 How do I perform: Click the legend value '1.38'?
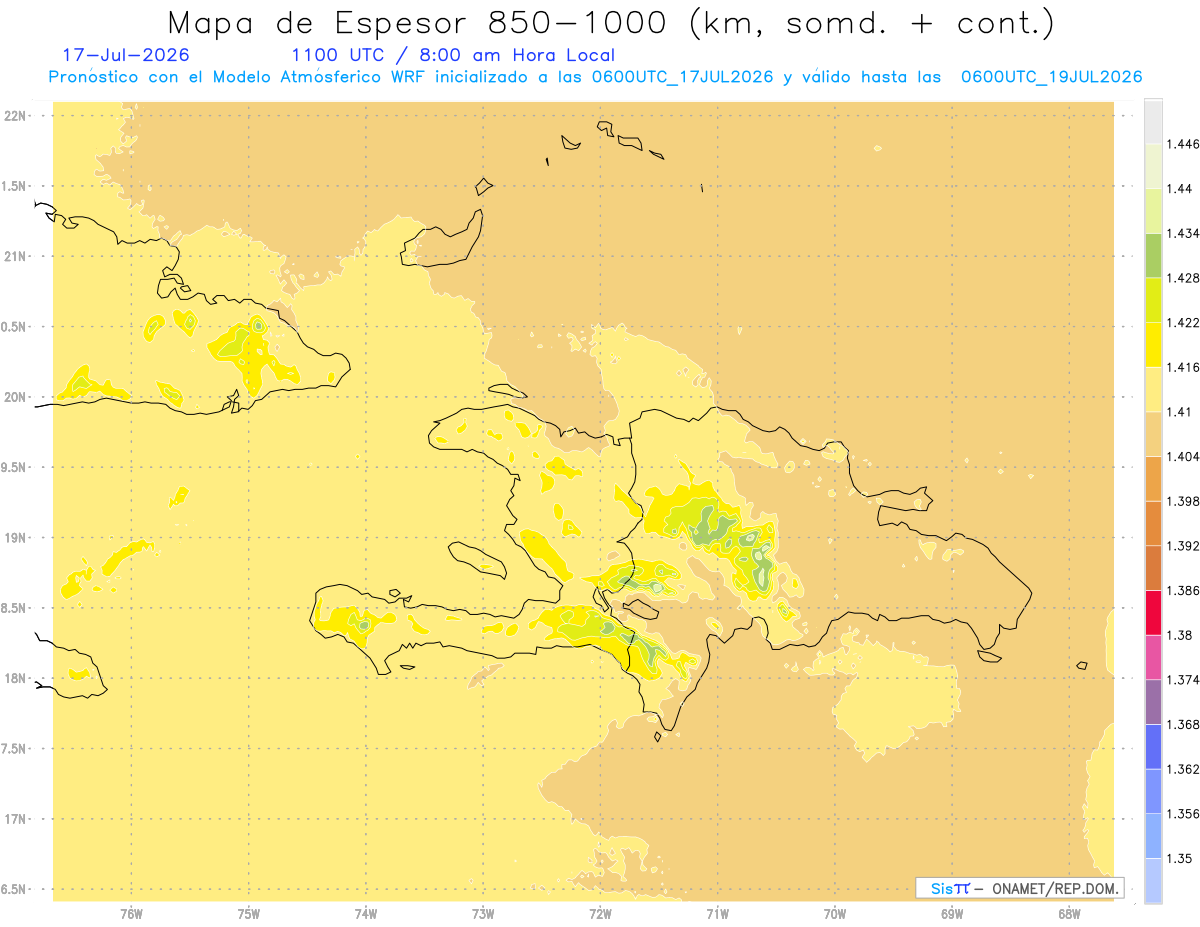tap(1180, 635)
